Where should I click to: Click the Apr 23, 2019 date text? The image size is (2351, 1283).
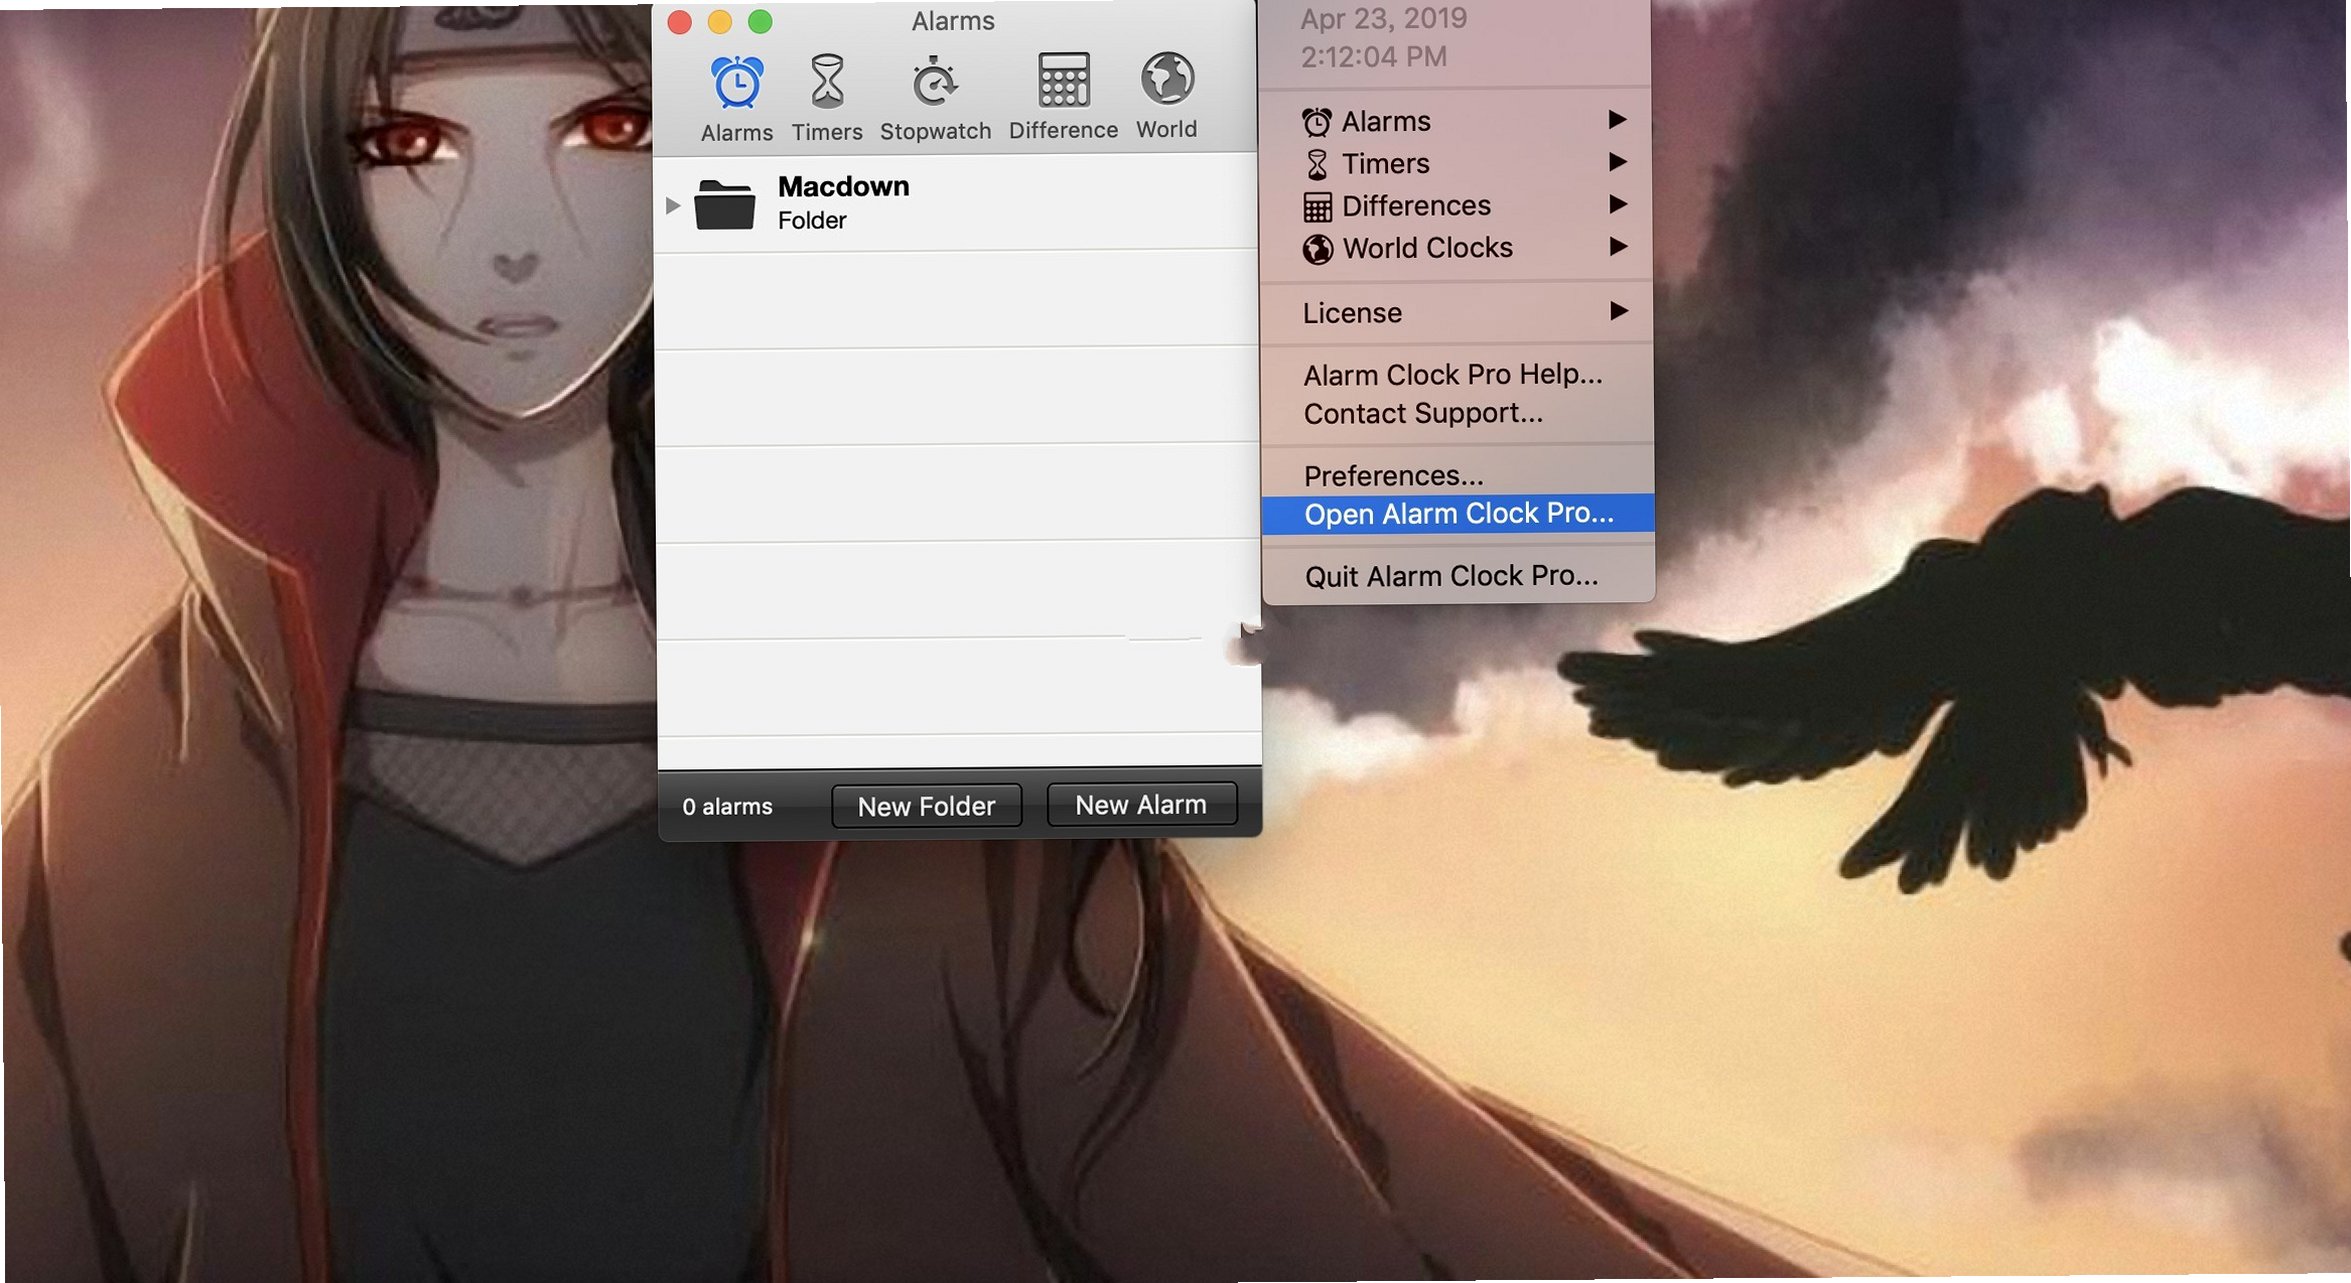click(x=1383, y=19)
